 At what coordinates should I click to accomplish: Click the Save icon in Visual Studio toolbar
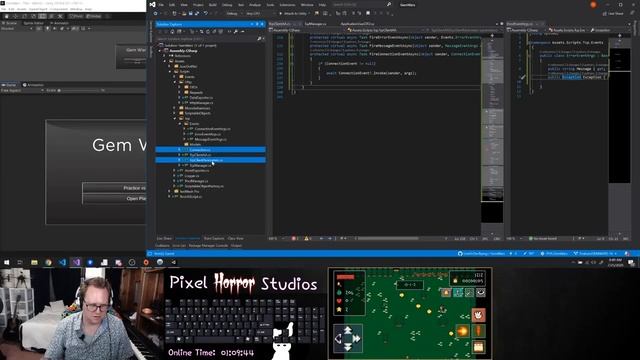tap(190, 13)
